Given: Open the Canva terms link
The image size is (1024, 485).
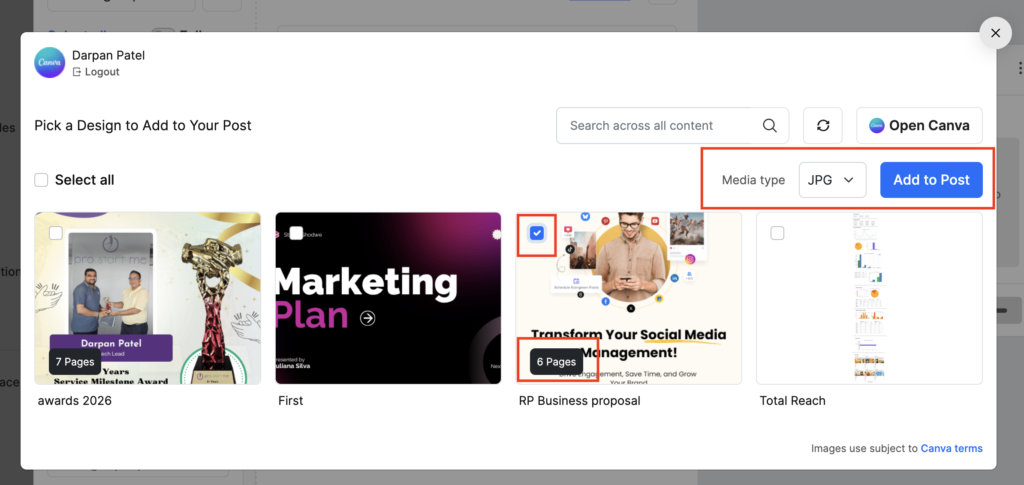Looking at the screenshot, I should (952, 448).
